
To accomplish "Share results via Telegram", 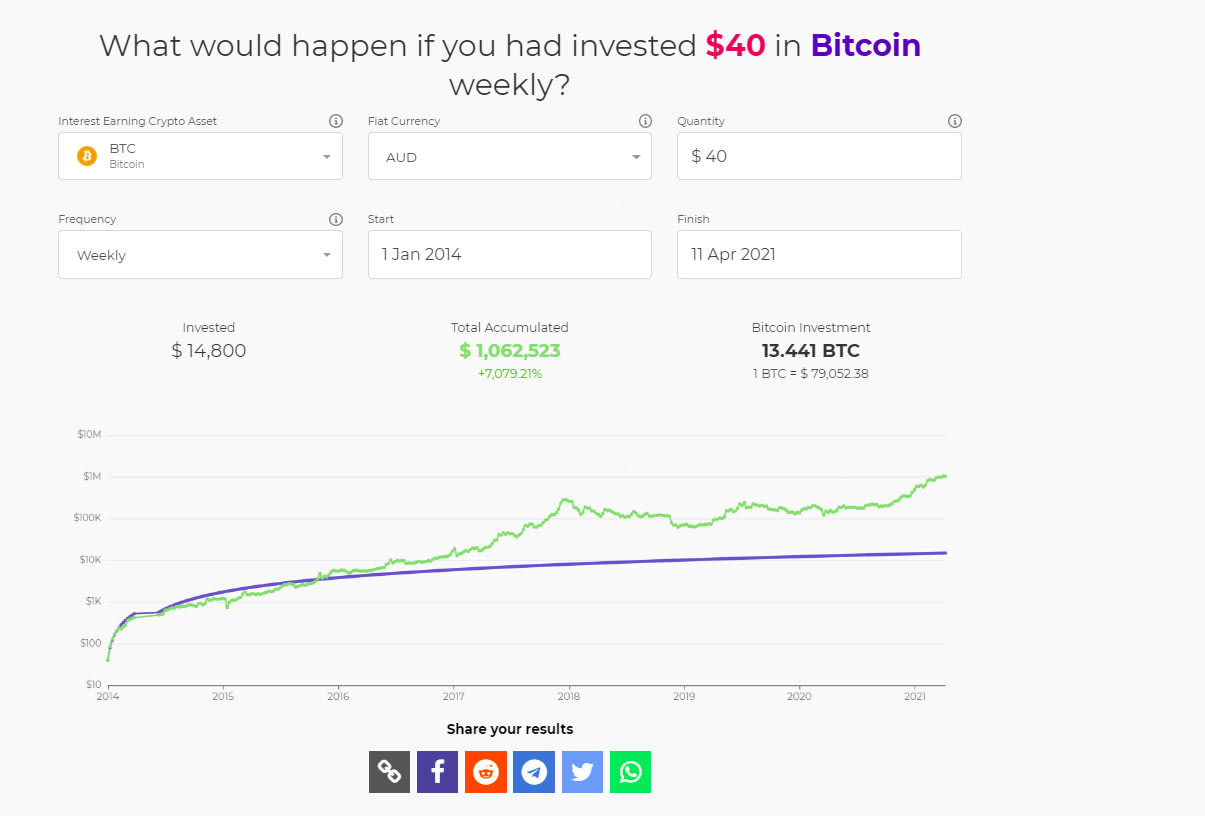I will click(534, 772).
